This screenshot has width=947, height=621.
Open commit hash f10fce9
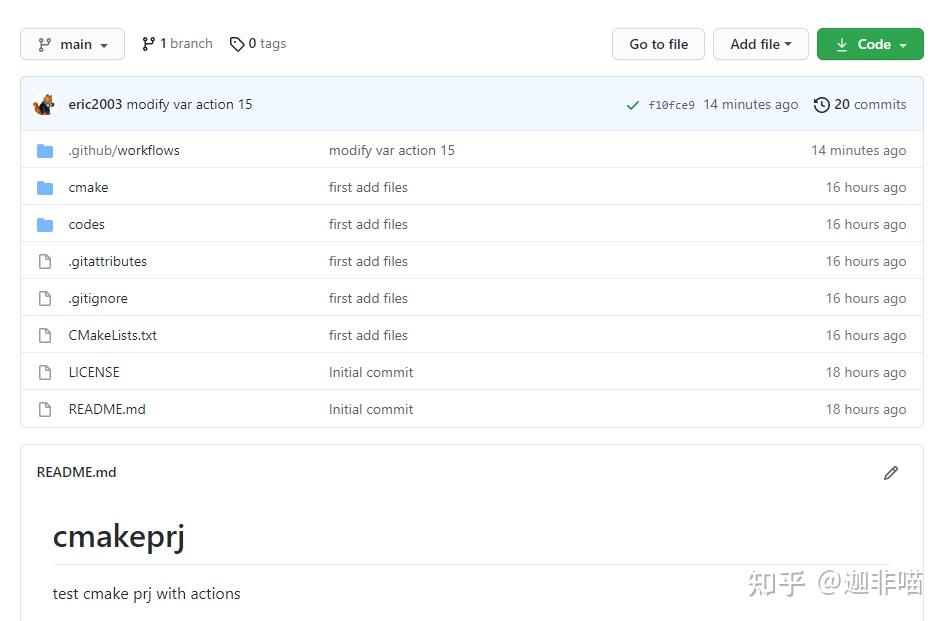pos(671,105)
